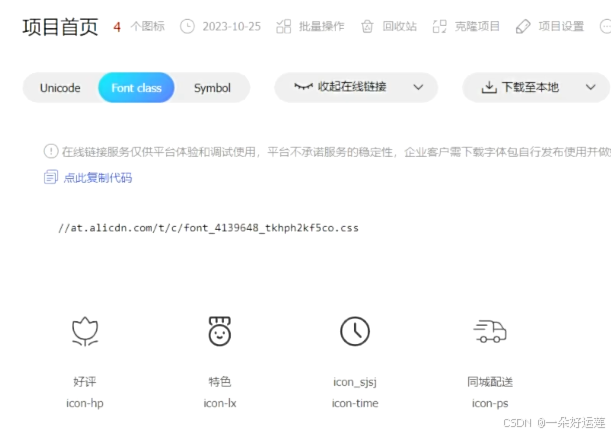Click the 项目首页 heading
Viewport: 611px width, 434px height.
pos(60,27)
